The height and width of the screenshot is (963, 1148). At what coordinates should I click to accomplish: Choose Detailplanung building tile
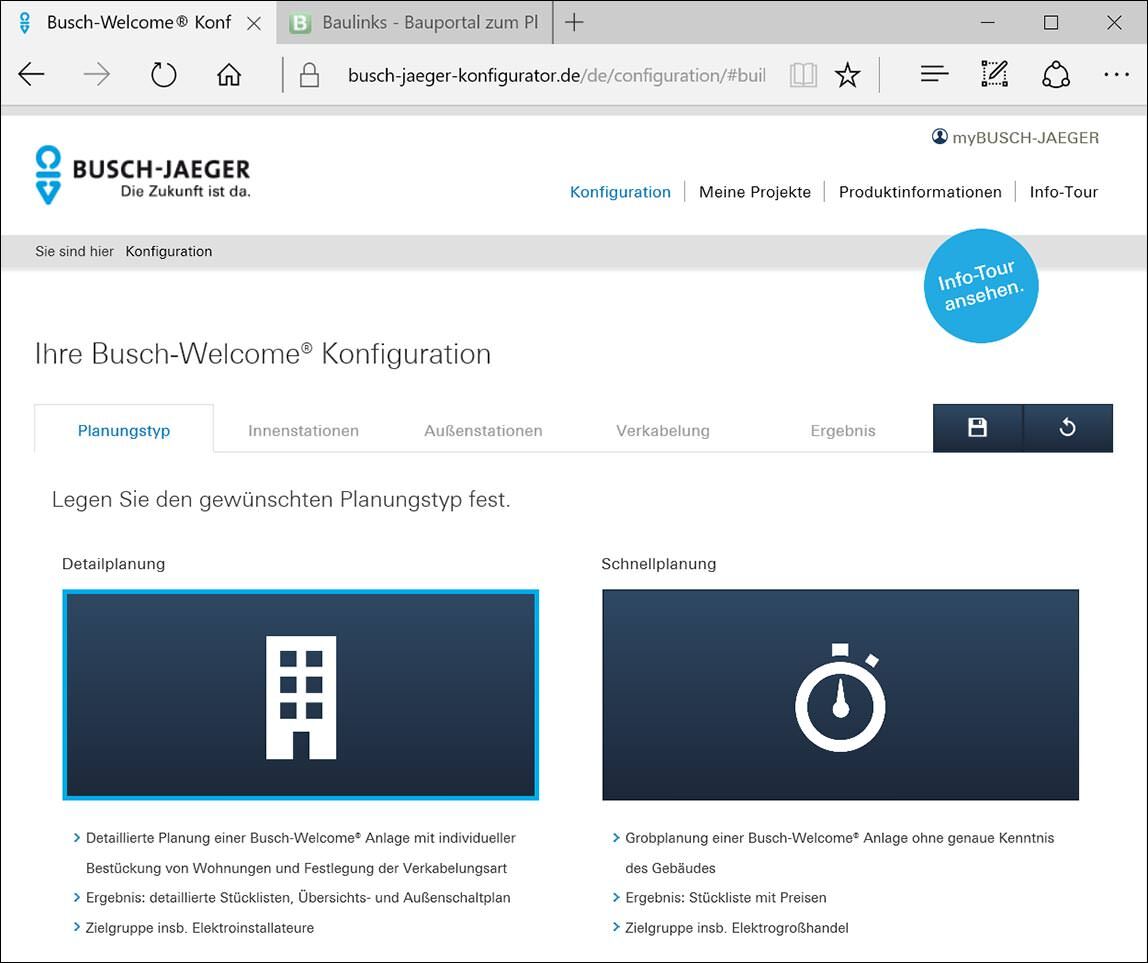[x=301, y=694]
